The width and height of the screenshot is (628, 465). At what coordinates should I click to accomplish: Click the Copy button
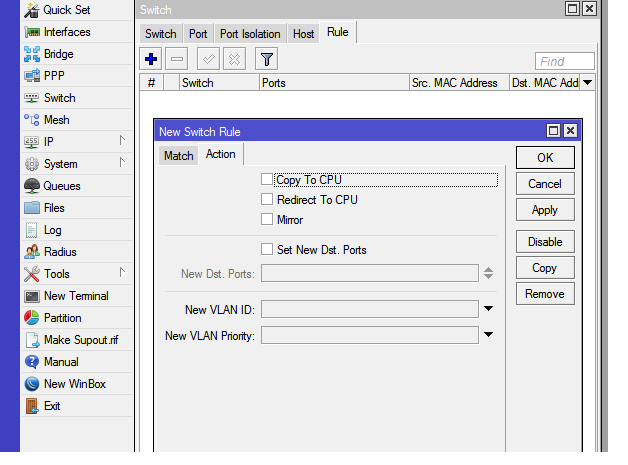click(545, 268)
